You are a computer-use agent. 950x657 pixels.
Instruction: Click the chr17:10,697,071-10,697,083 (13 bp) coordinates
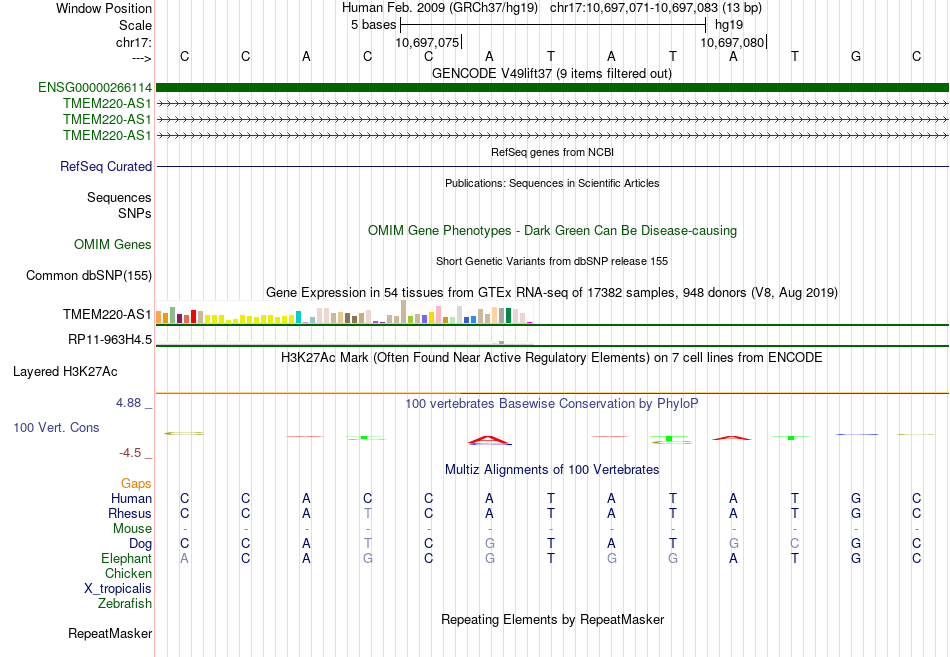coord(656,8)
